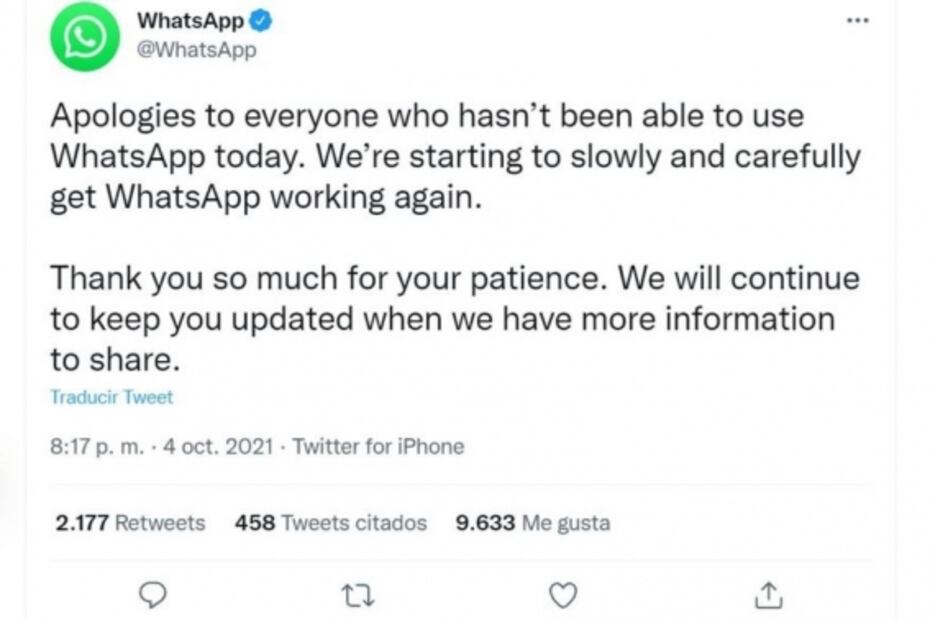
Task: View the 458 Tweets citados list
Action: [x=330, y=522]
